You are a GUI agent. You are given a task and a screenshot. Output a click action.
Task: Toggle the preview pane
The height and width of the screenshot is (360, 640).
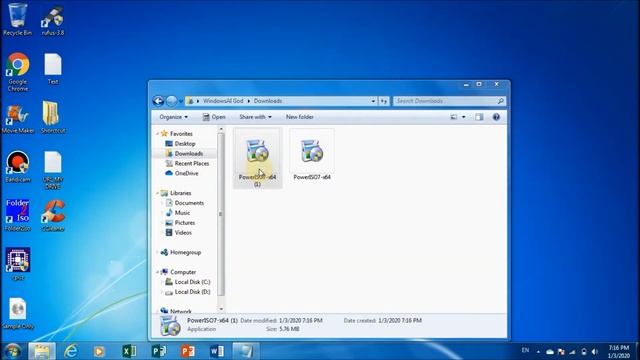tap(479, 117)
